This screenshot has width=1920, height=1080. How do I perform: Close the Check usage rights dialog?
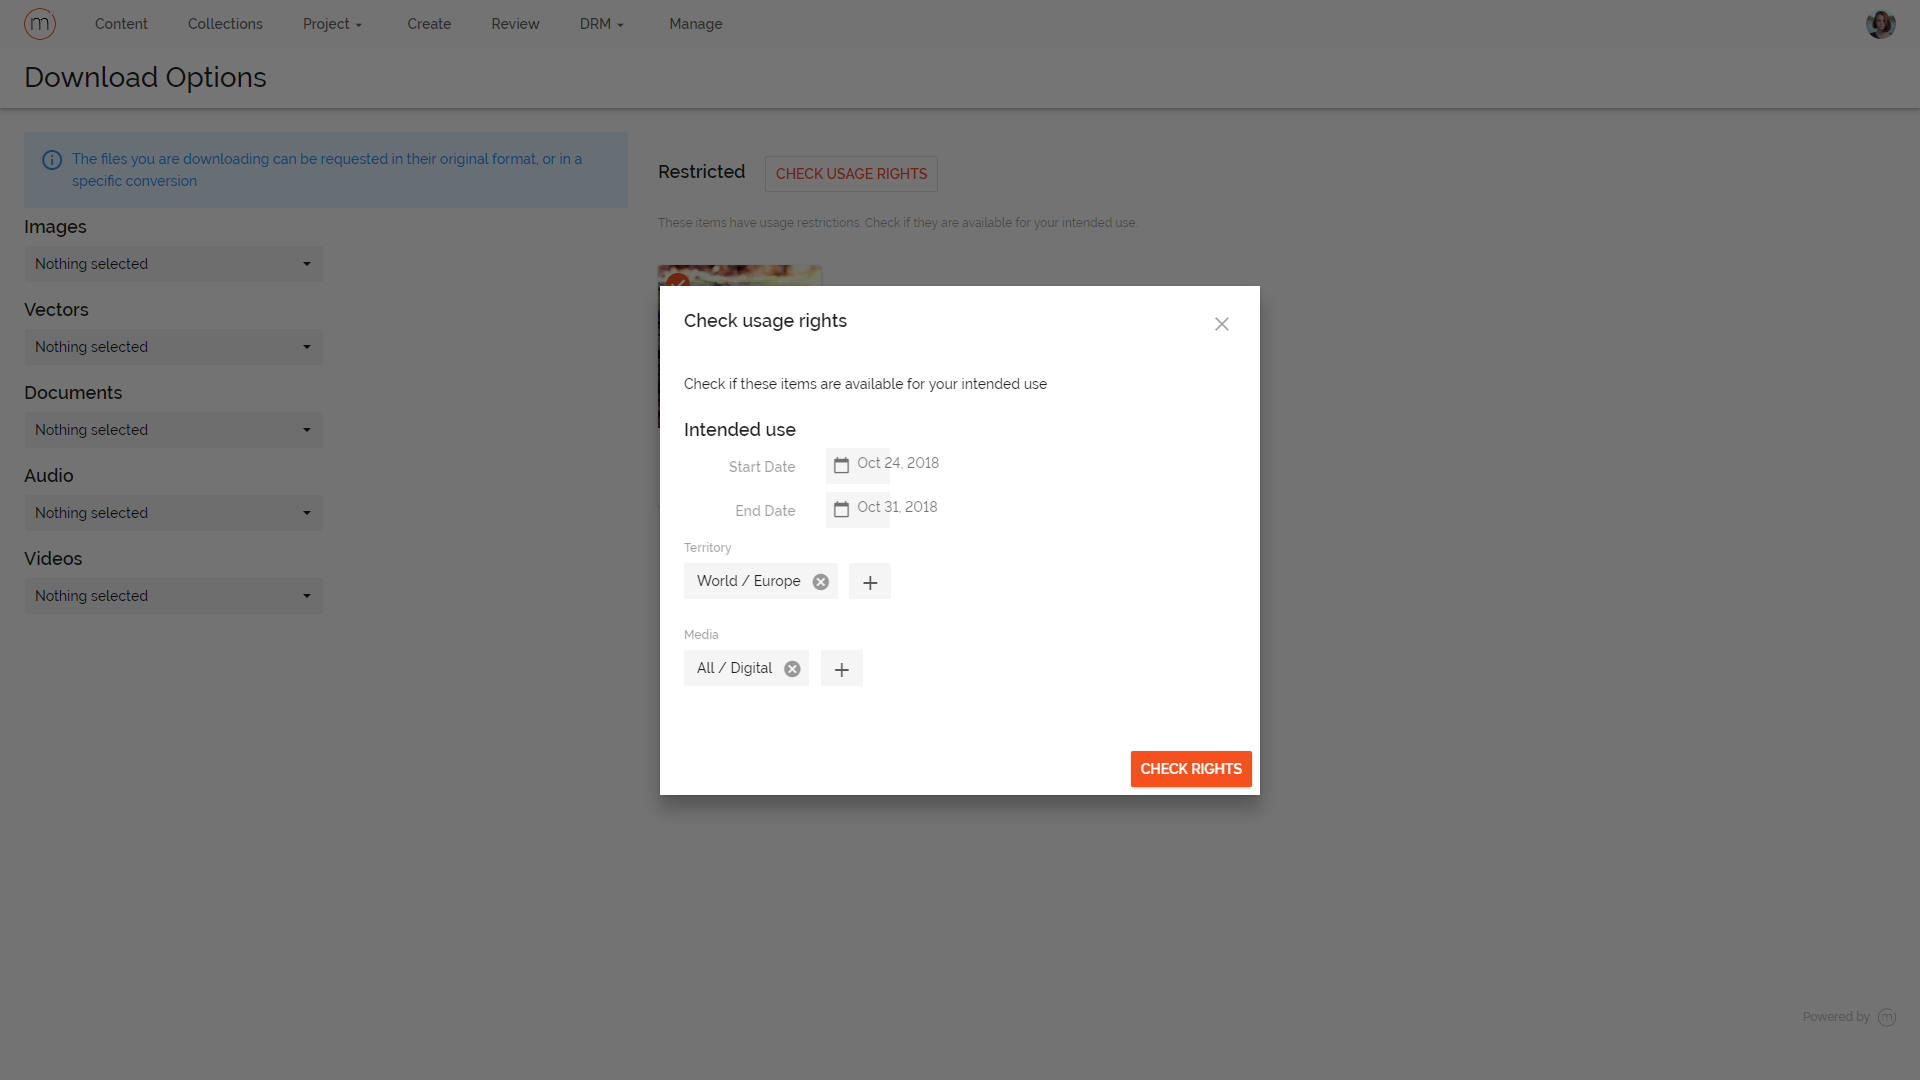pyautogui.click(x=1221, y=324)
